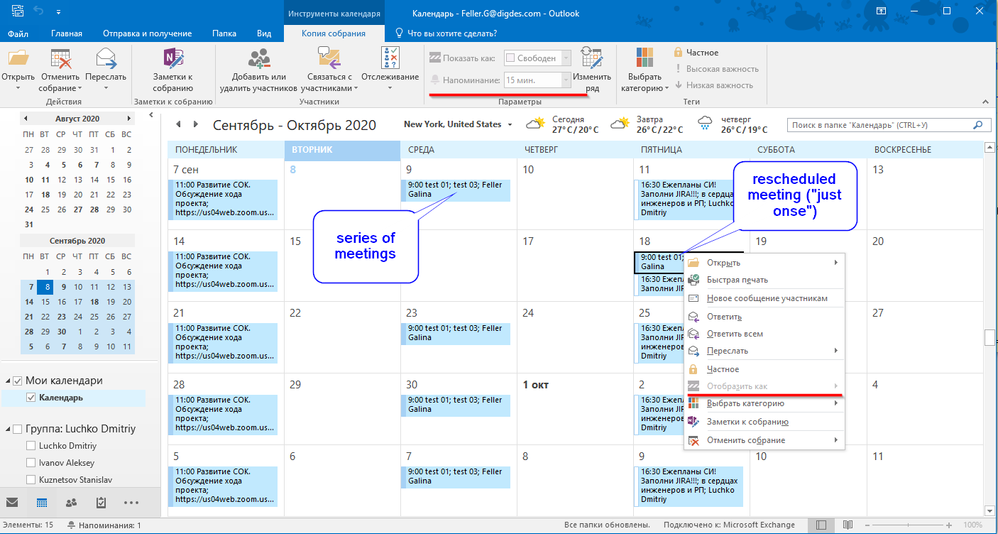Click the Undo arrow in quick access toolbar

tap(36, 11)
